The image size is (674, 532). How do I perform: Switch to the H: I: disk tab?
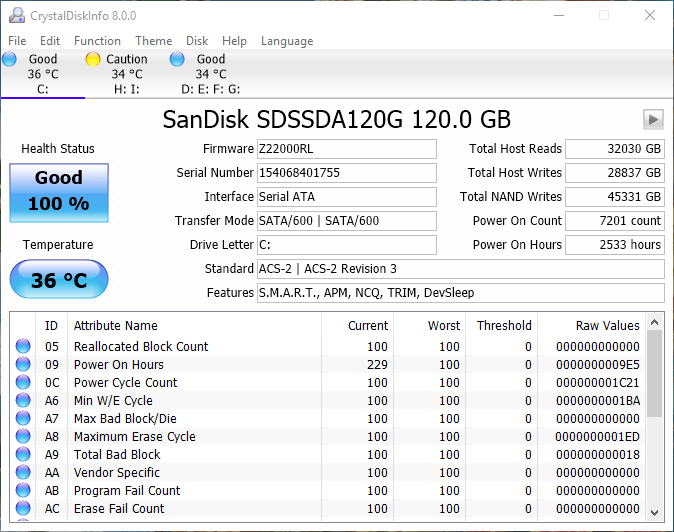click(x=126, y=74)
